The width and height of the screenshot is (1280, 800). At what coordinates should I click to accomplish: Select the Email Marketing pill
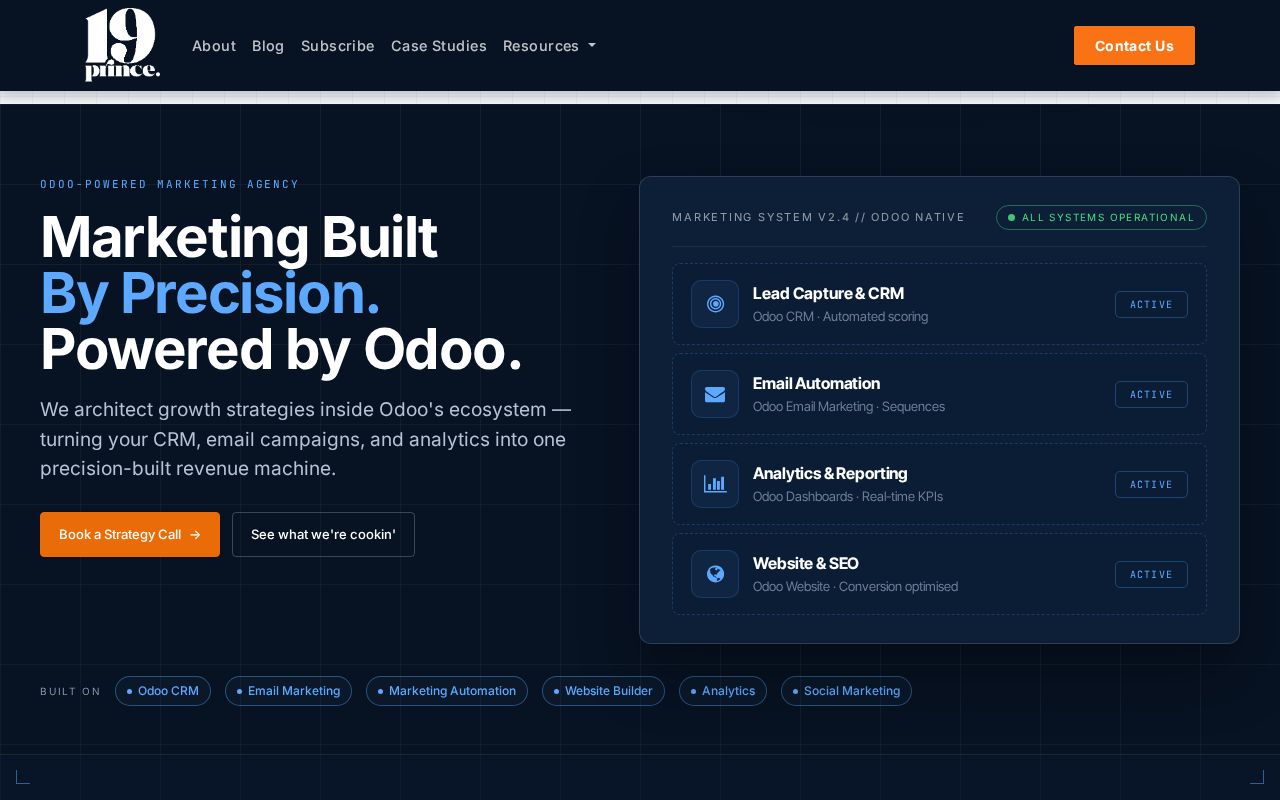288,691
